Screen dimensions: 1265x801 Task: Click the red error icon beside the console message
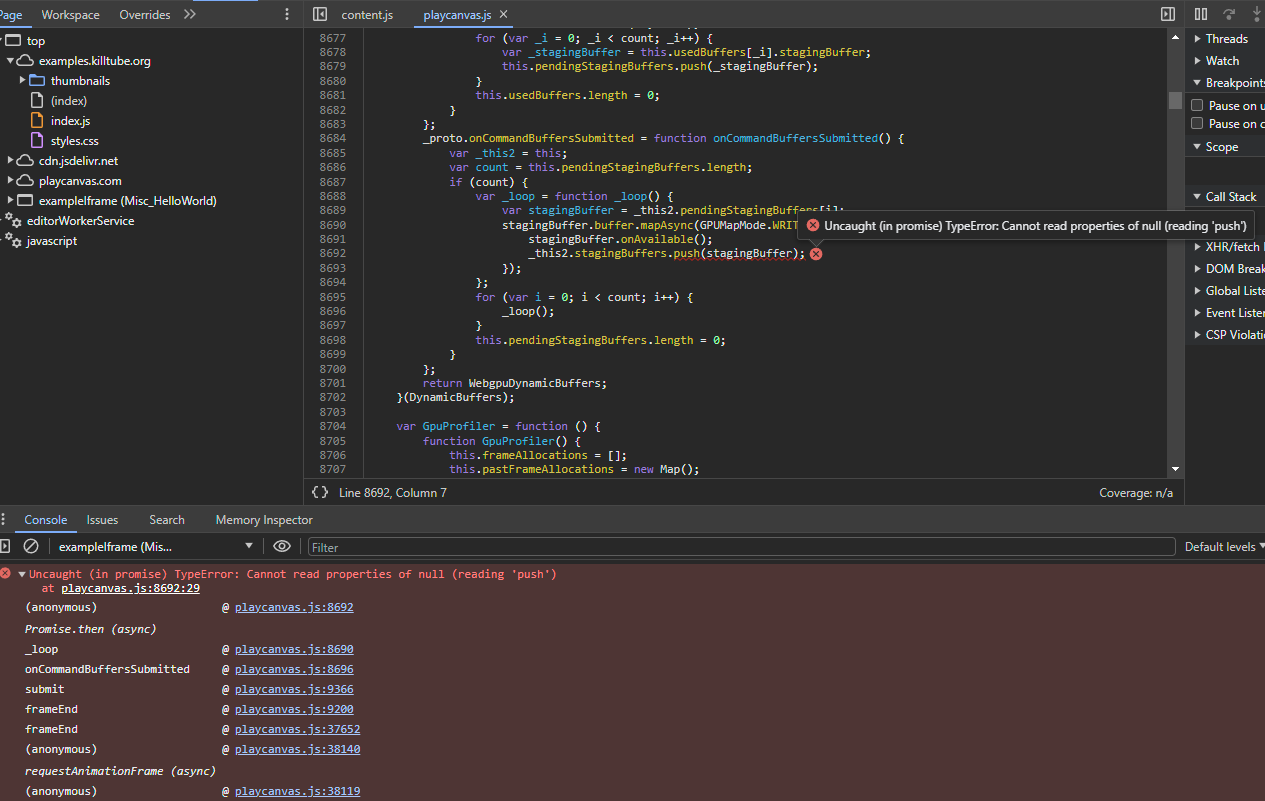tap(8, 573)
